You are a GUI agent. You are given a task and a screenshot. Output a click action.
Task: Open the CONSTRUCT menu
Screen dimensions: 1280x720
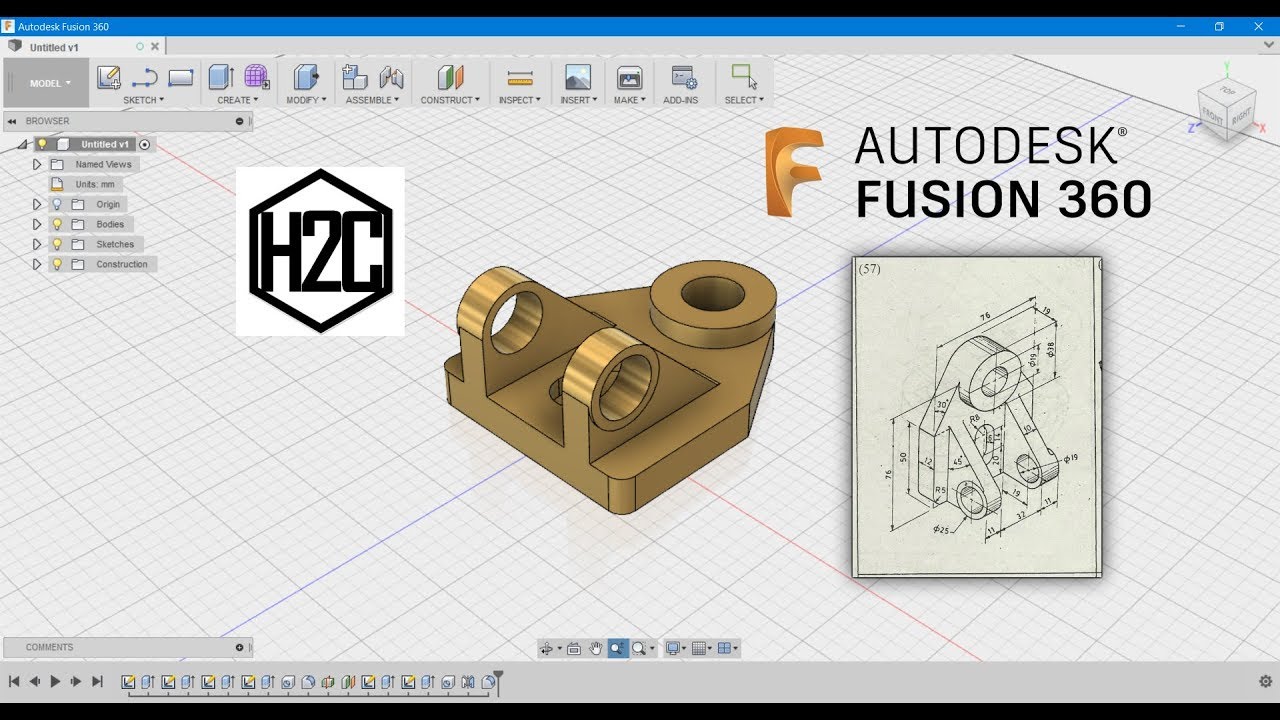(450, 100)
